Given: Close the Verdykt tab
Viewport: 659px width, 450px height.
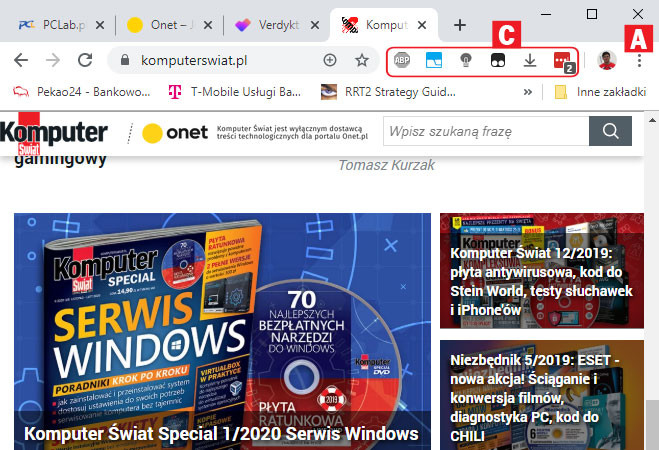Looking at the screenshot, I should (315, 25).
